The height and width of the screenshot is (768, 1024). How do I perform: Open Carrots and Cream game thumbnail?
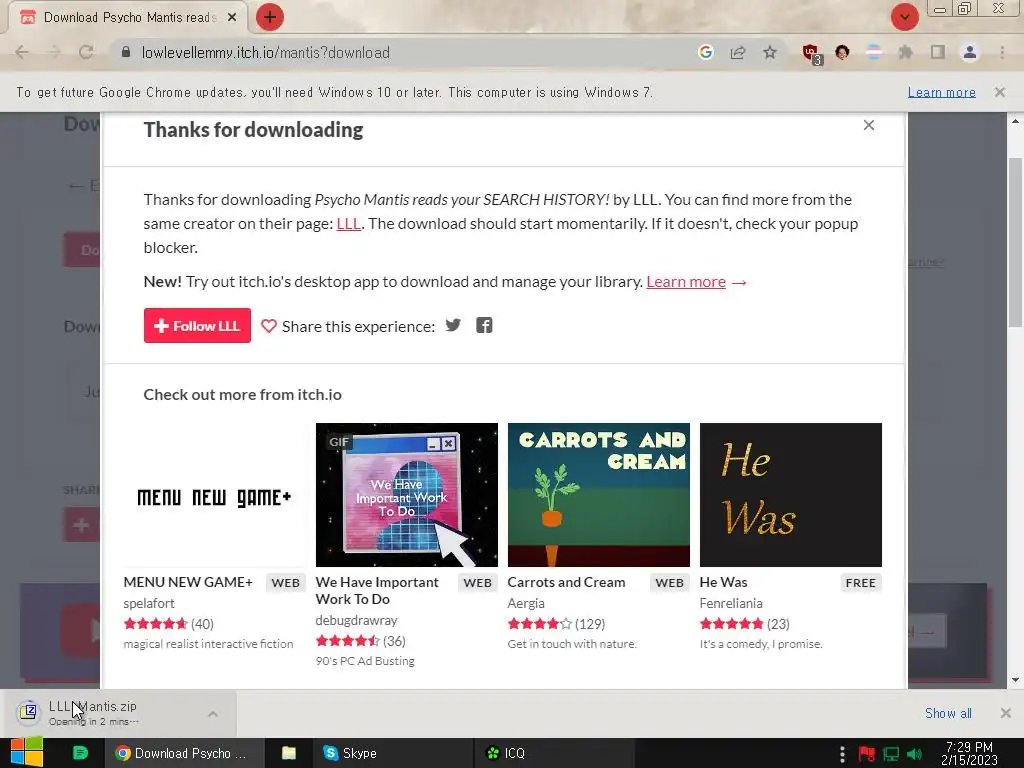coord(598,495)
